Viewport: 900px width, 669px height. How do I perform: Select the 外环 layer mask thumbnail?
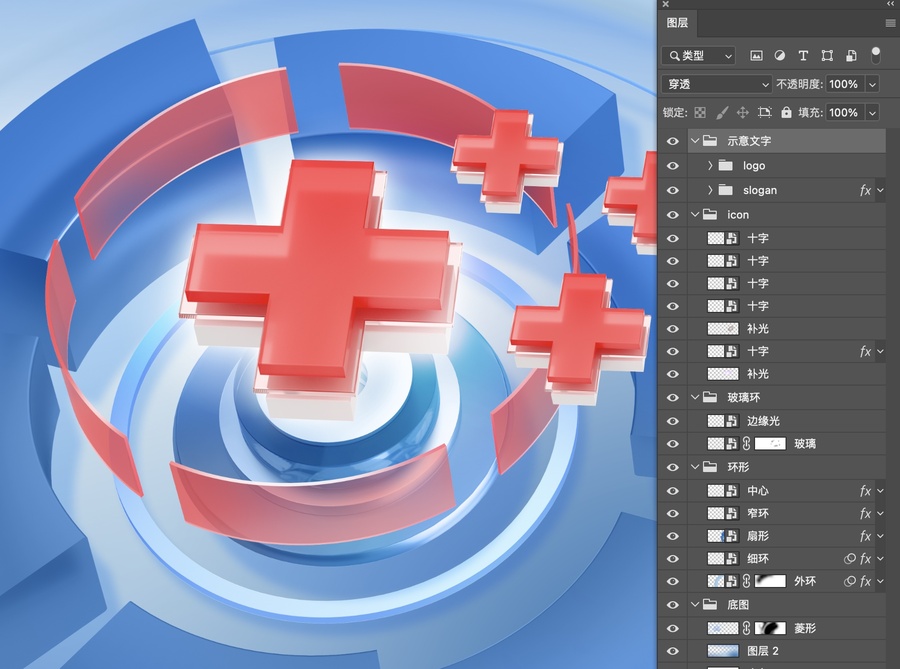[770, 581]
